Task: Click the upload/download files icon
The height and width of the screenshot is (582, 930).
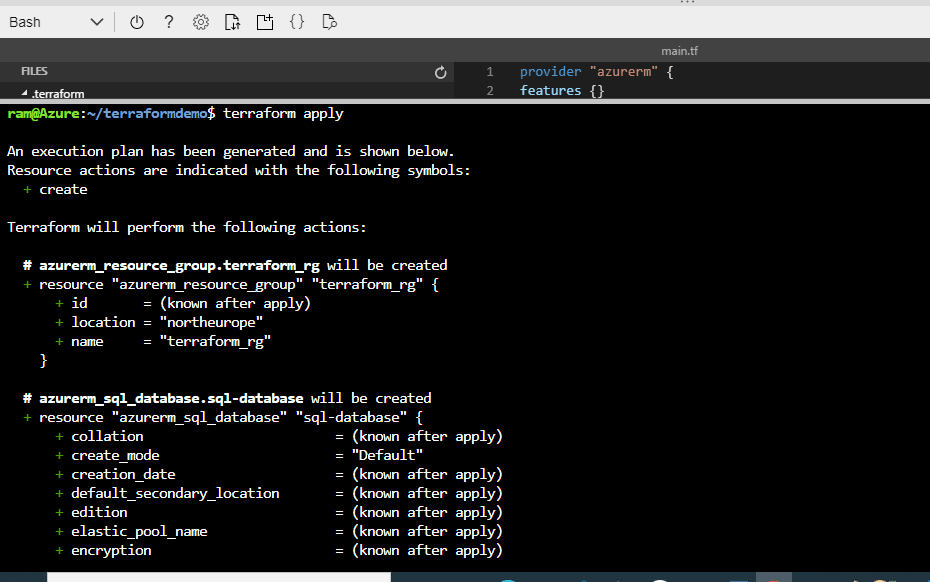Action: [x=232, y=23]
